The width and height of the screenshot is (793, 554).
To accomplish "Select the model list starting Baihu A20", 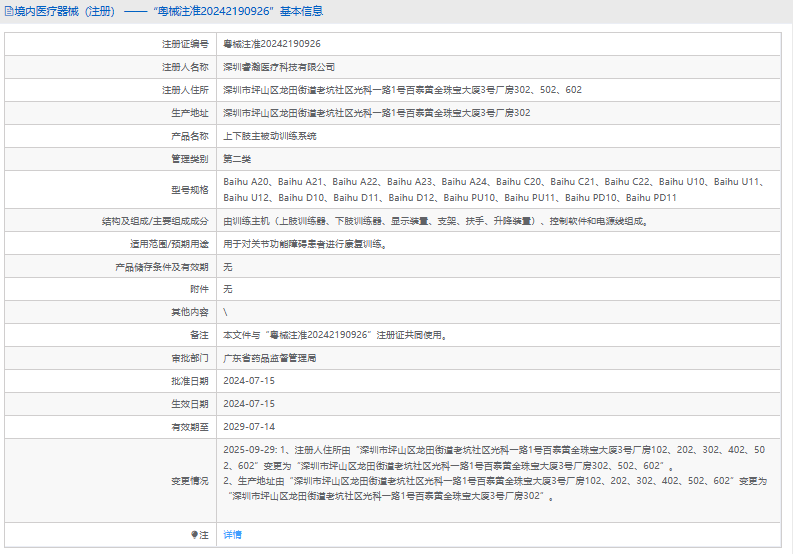I will point(495,190).
